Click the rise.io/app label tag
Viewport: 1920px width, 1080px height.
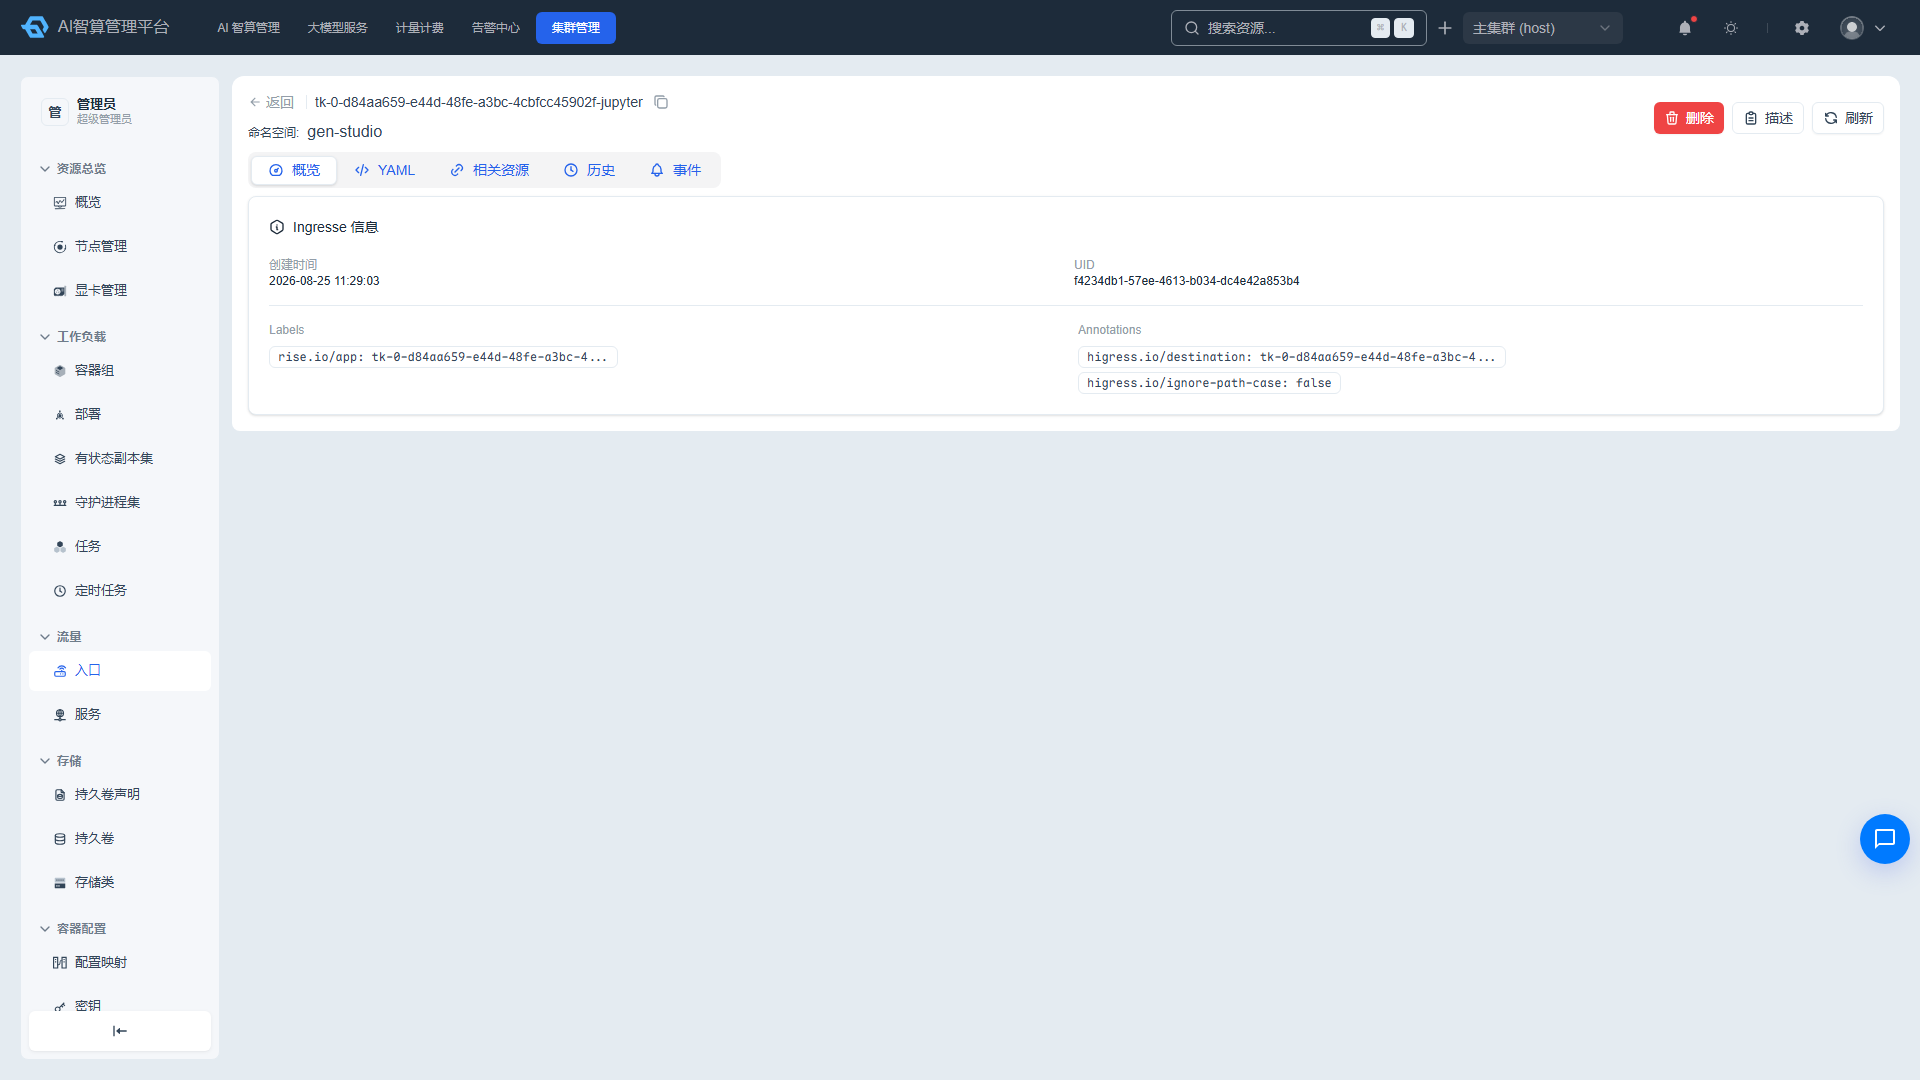coord(443,357)
